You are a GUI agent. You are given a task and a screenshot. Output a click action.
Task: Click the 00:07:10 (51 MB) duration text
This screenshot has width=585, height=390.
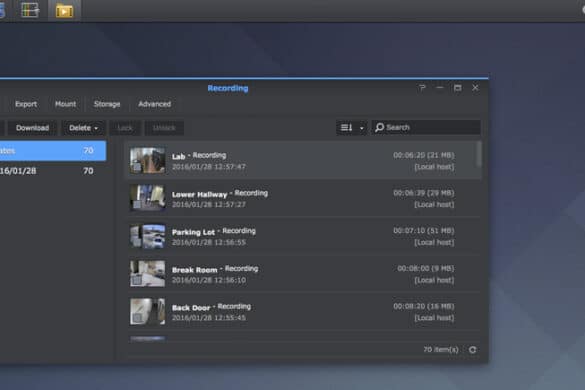(423, 231)
